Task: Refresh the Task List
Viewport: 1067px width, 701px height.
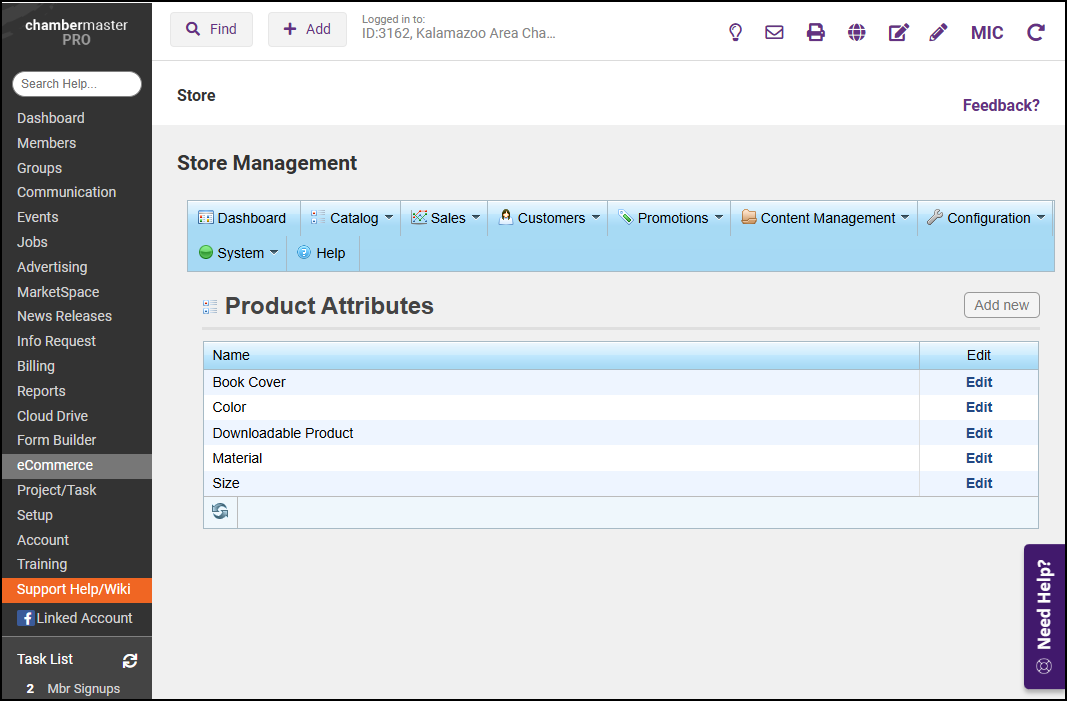Action: [x=130, y=660]
